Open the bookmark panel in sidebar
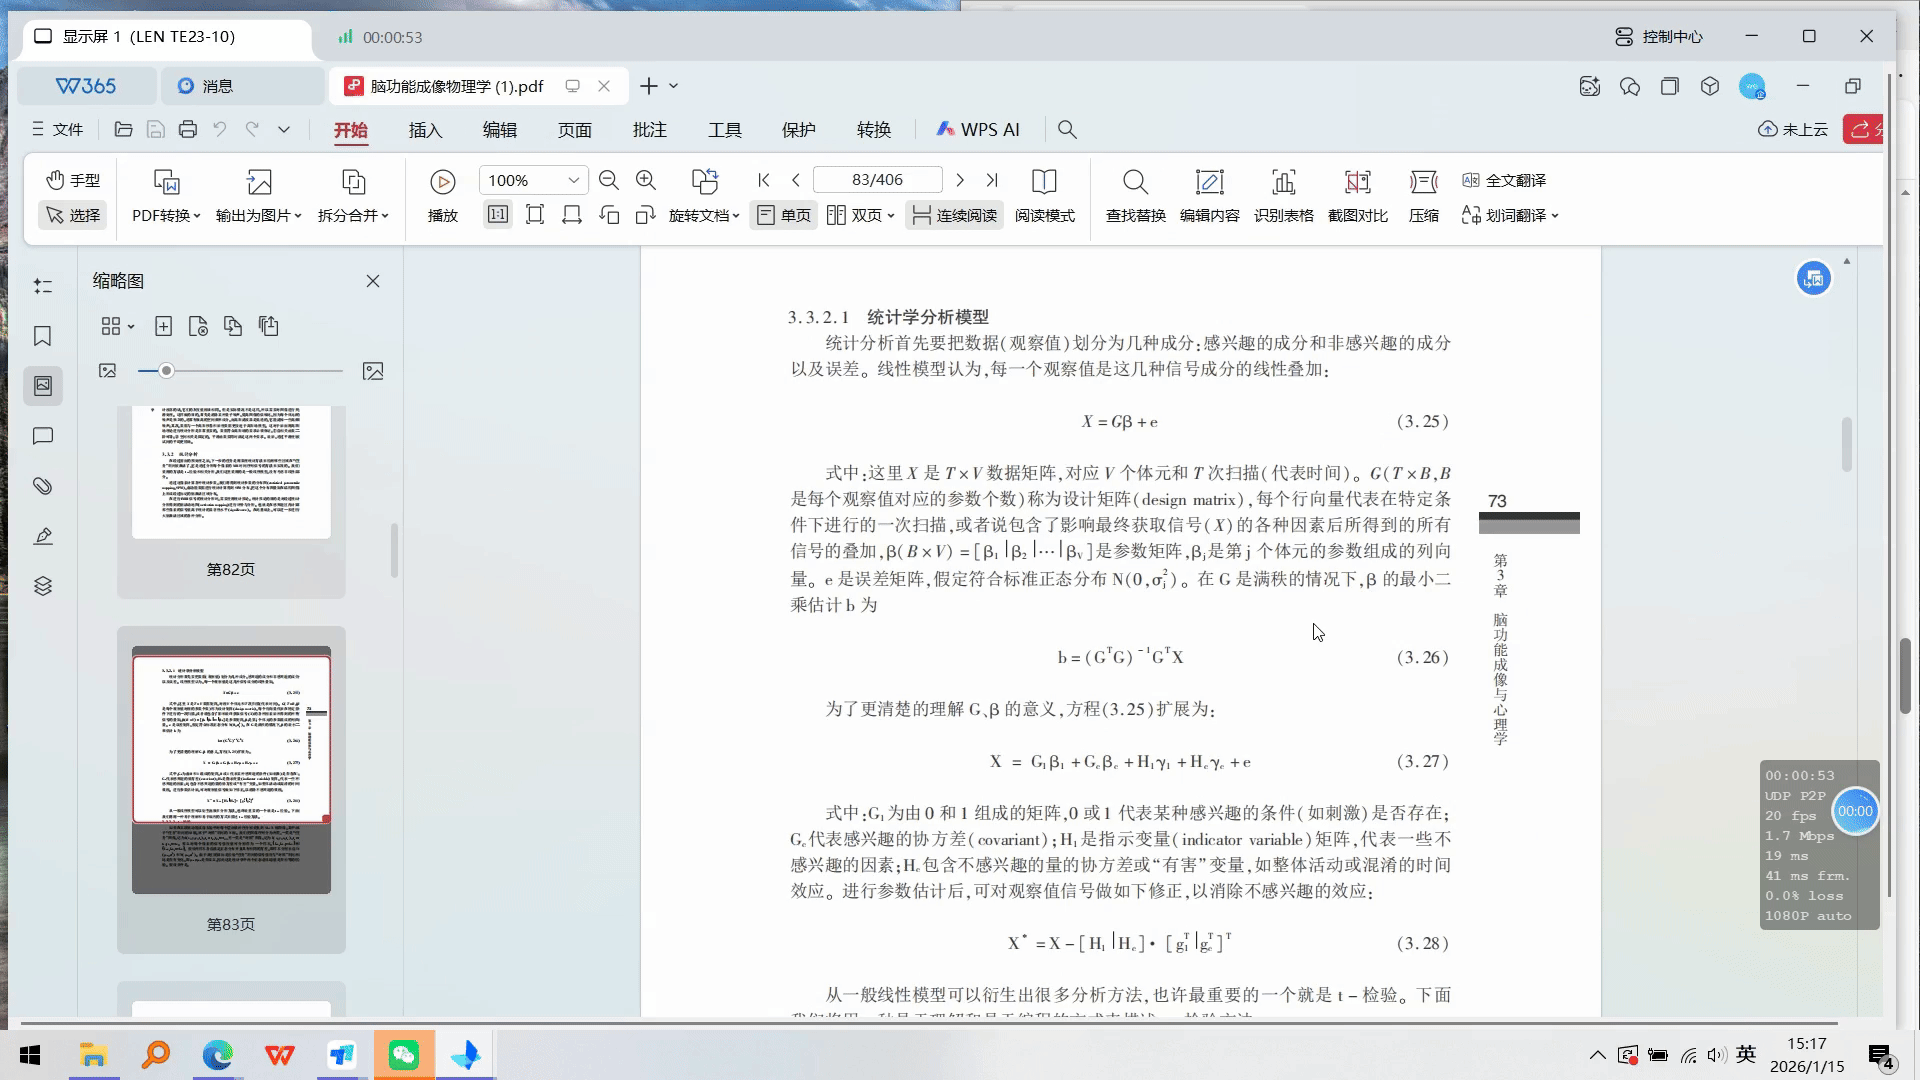The height and width of the screenshot is (1080, 1920). [x=42, y=336]
